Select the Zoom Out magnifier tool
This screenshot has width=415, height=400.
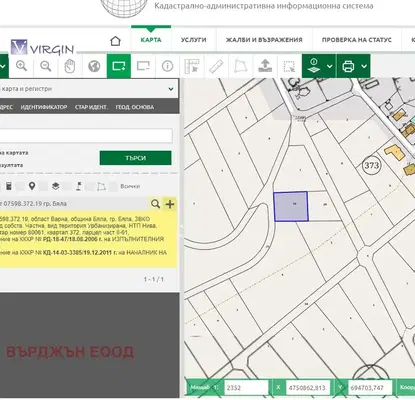coord(46,66)
